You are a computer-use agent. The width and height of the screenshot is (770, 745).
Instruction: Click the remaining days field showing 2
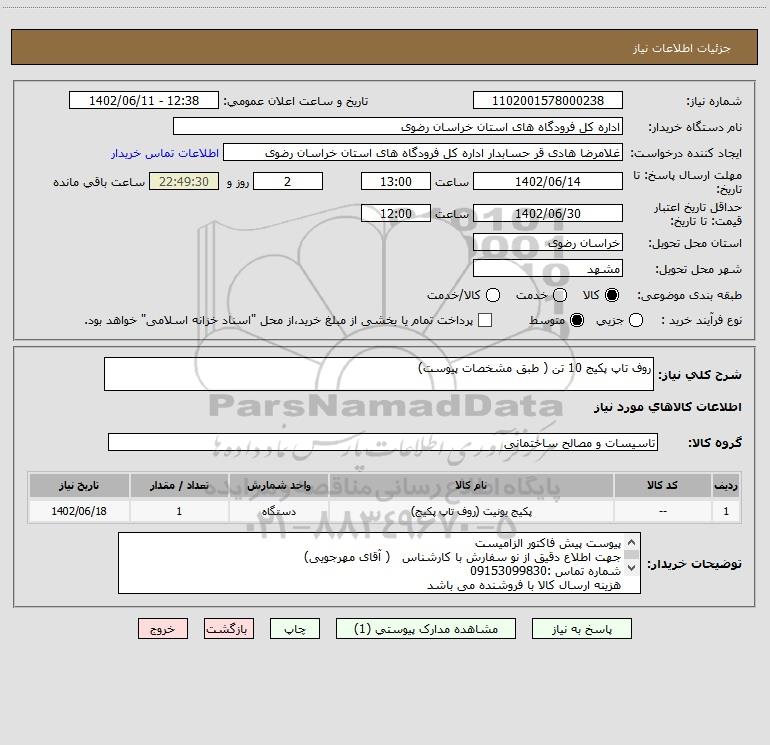click(288, 181)
